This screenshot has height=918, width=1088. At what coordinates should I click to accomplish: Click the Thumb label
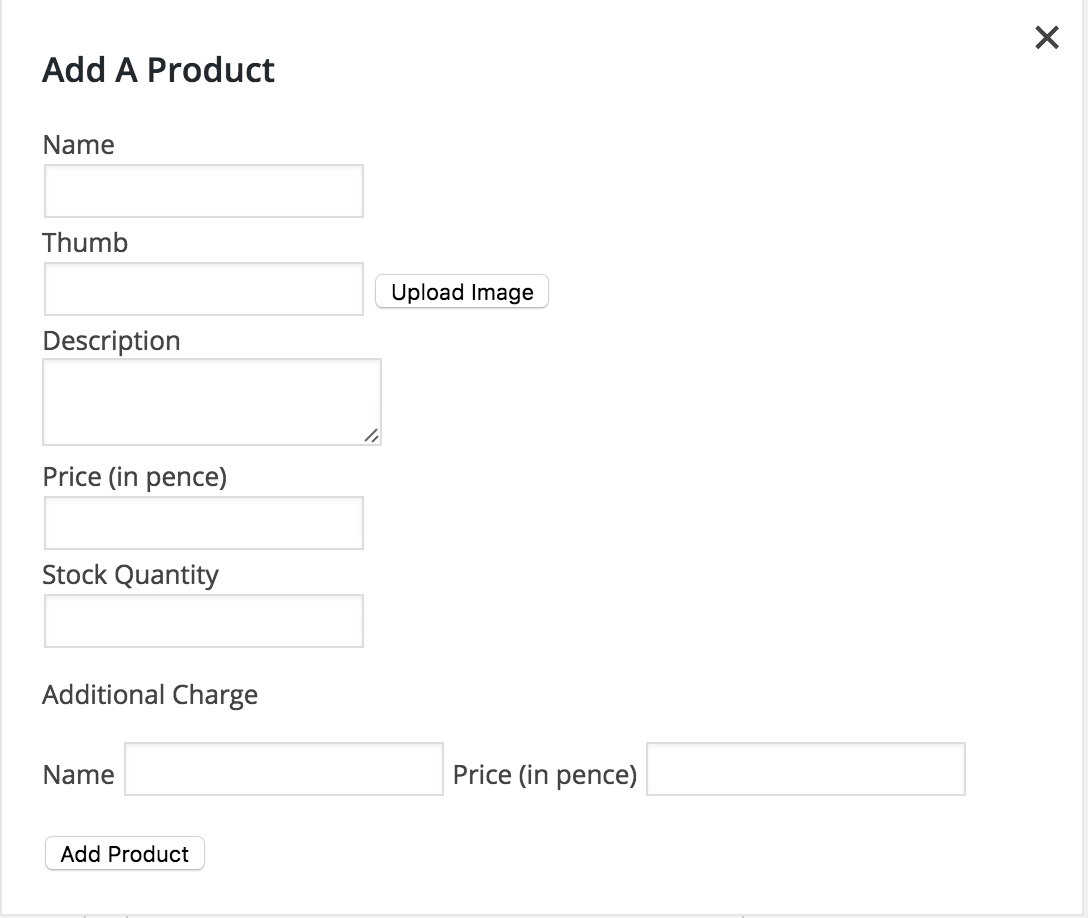coord(85,243)
